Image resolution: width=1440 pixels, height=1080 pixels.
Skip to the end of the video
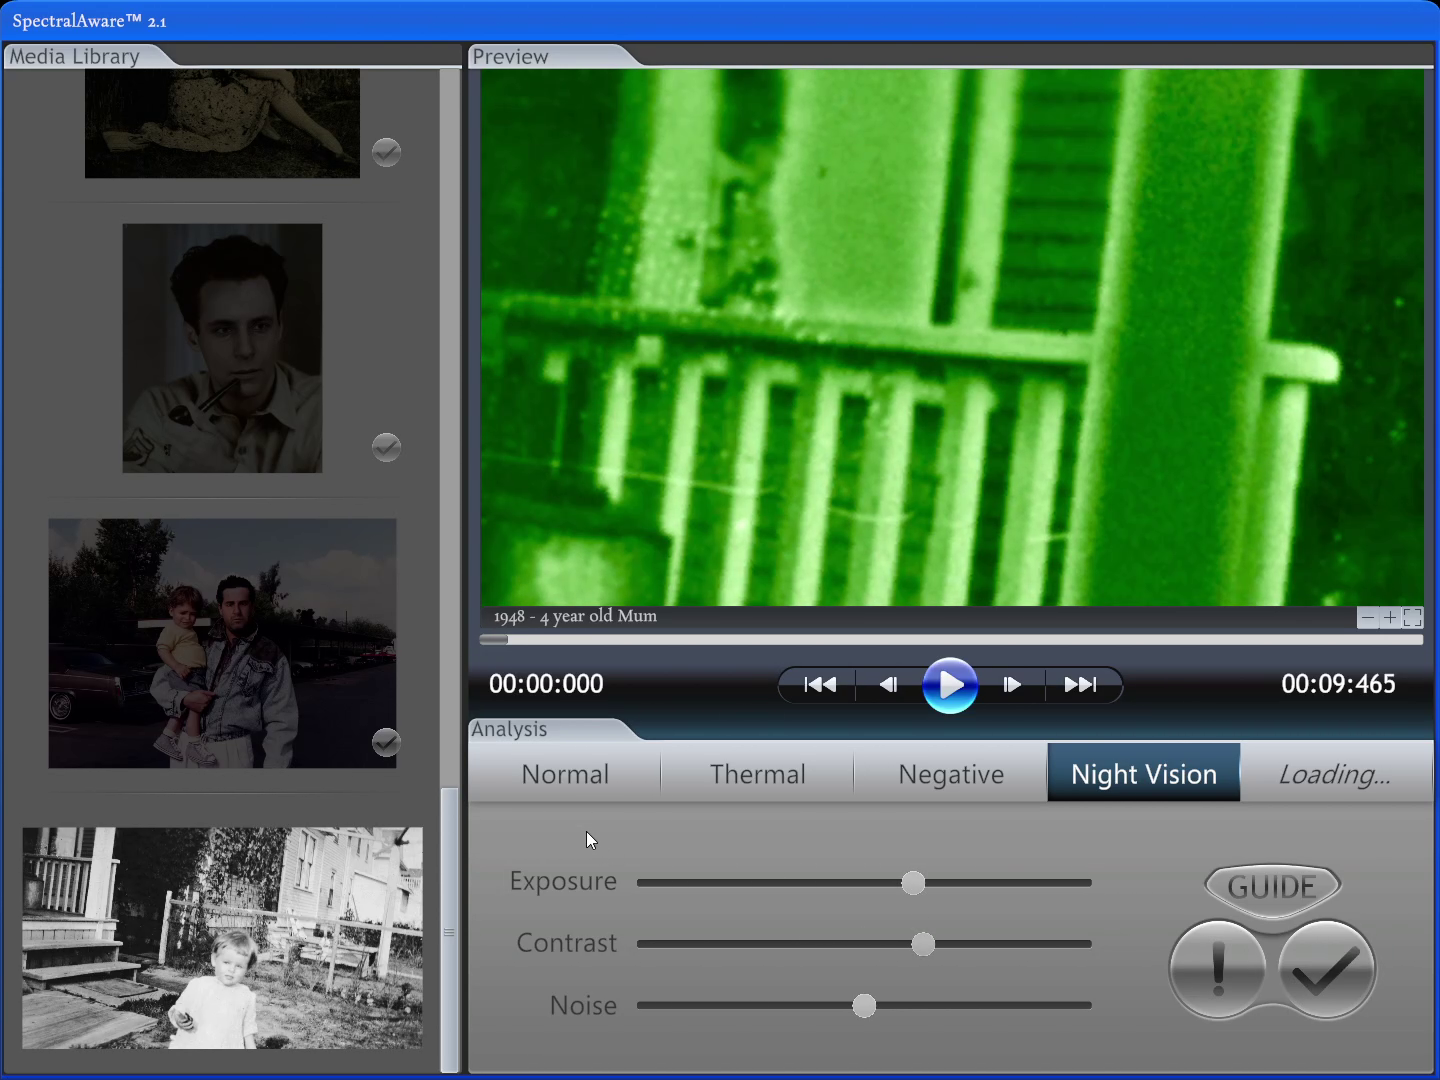pyautogui.click(x=1080, y=684)
